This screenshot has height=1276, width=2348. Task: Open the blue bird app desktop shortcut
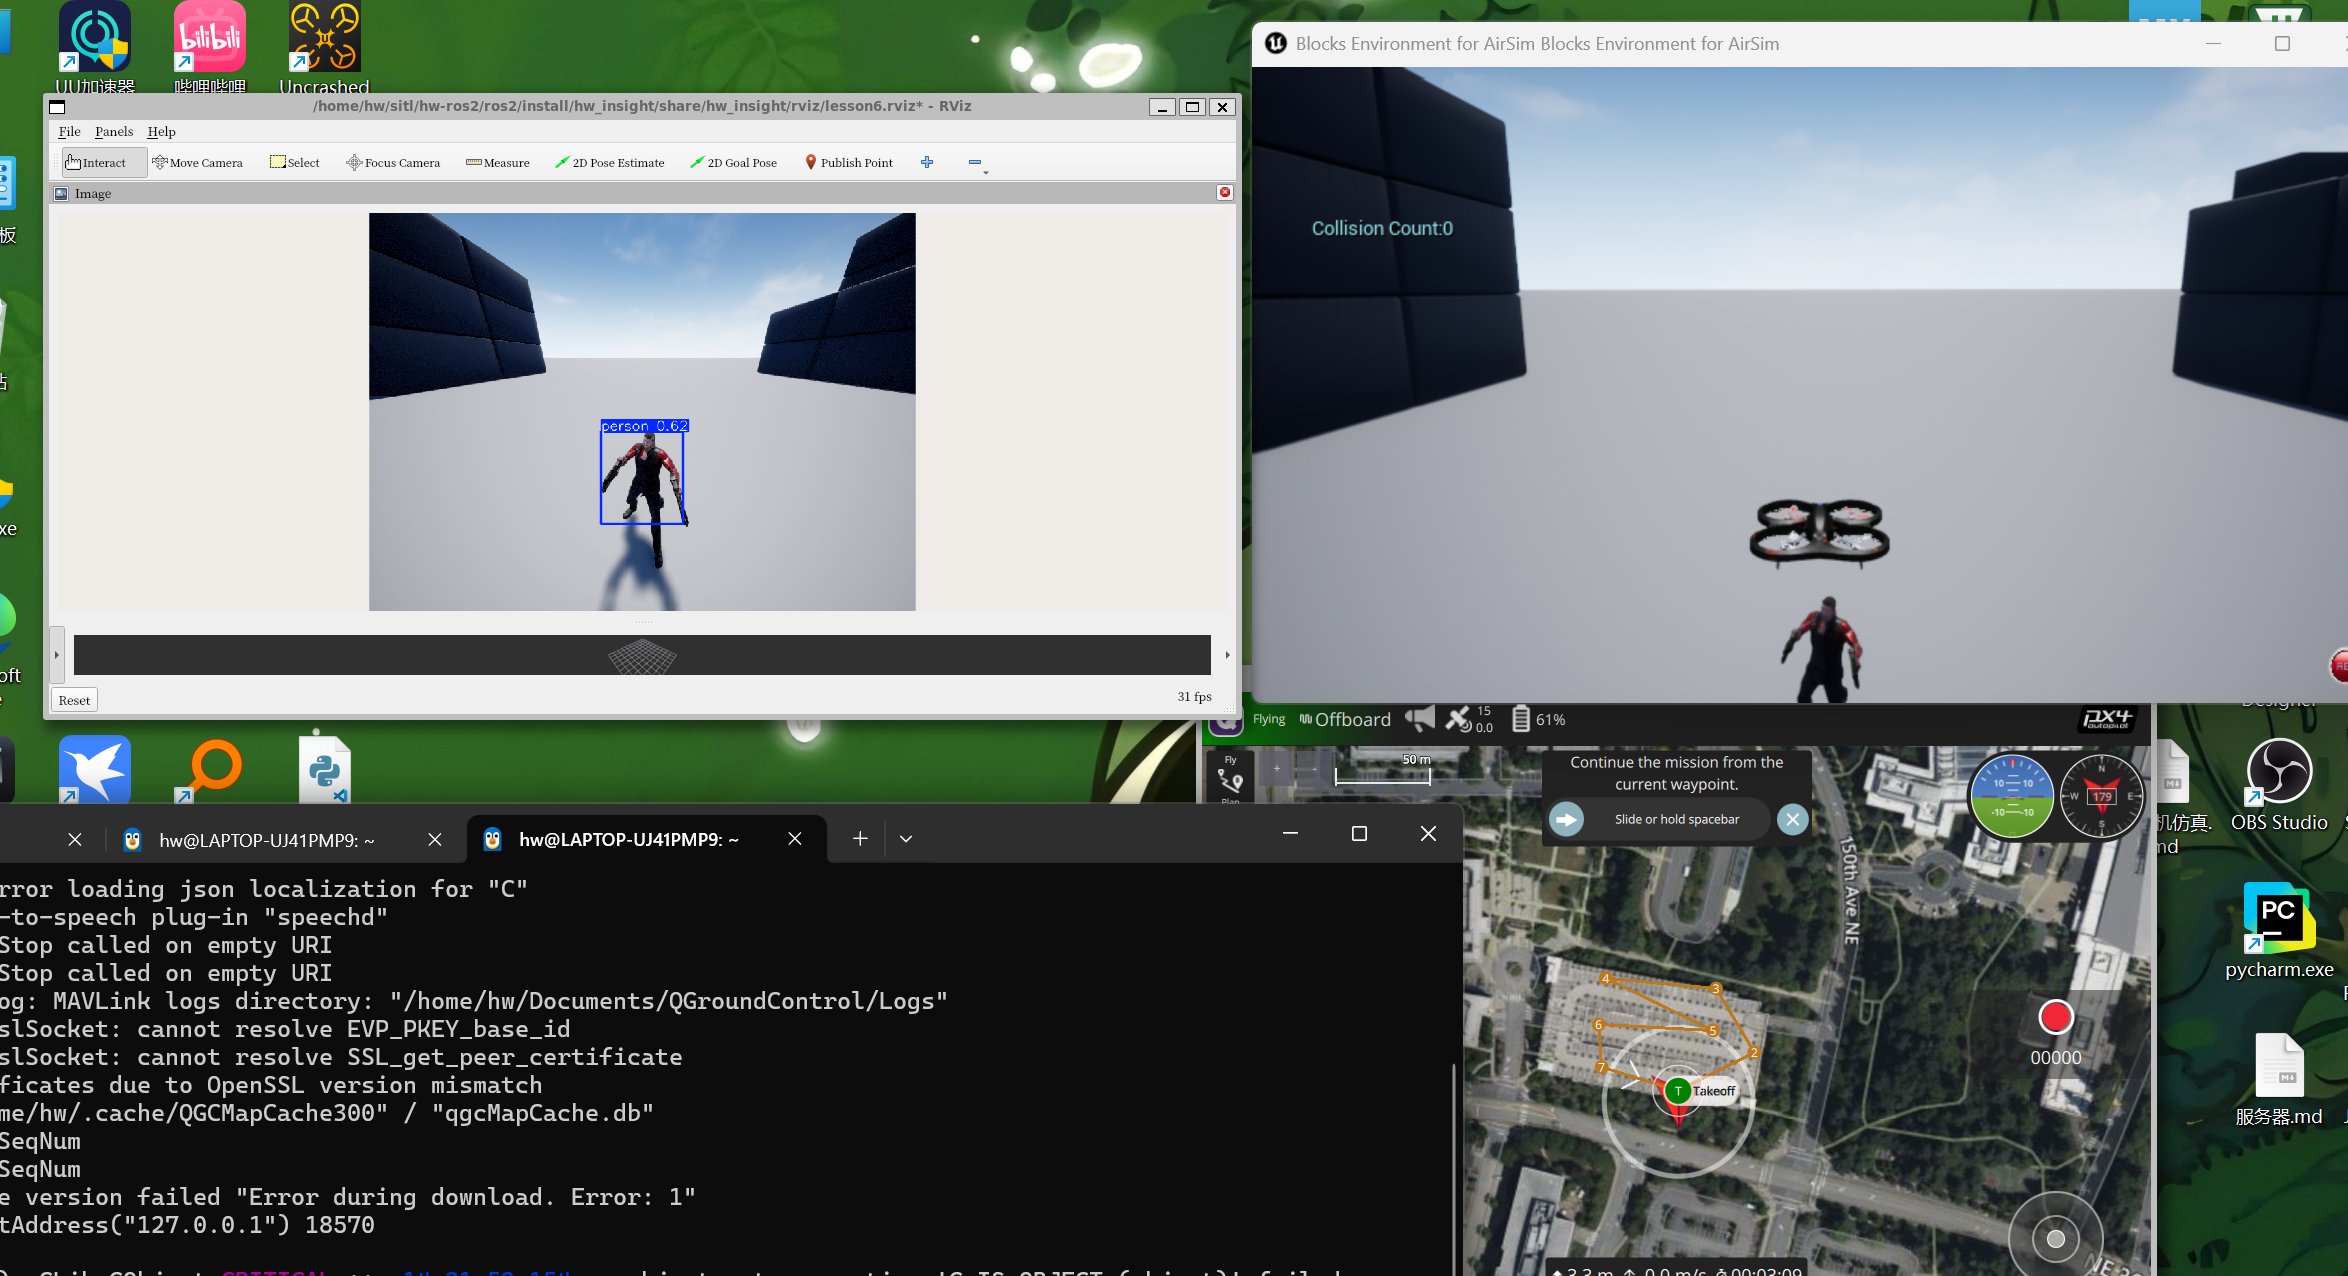pyautogui.click(x=95, y=770)
